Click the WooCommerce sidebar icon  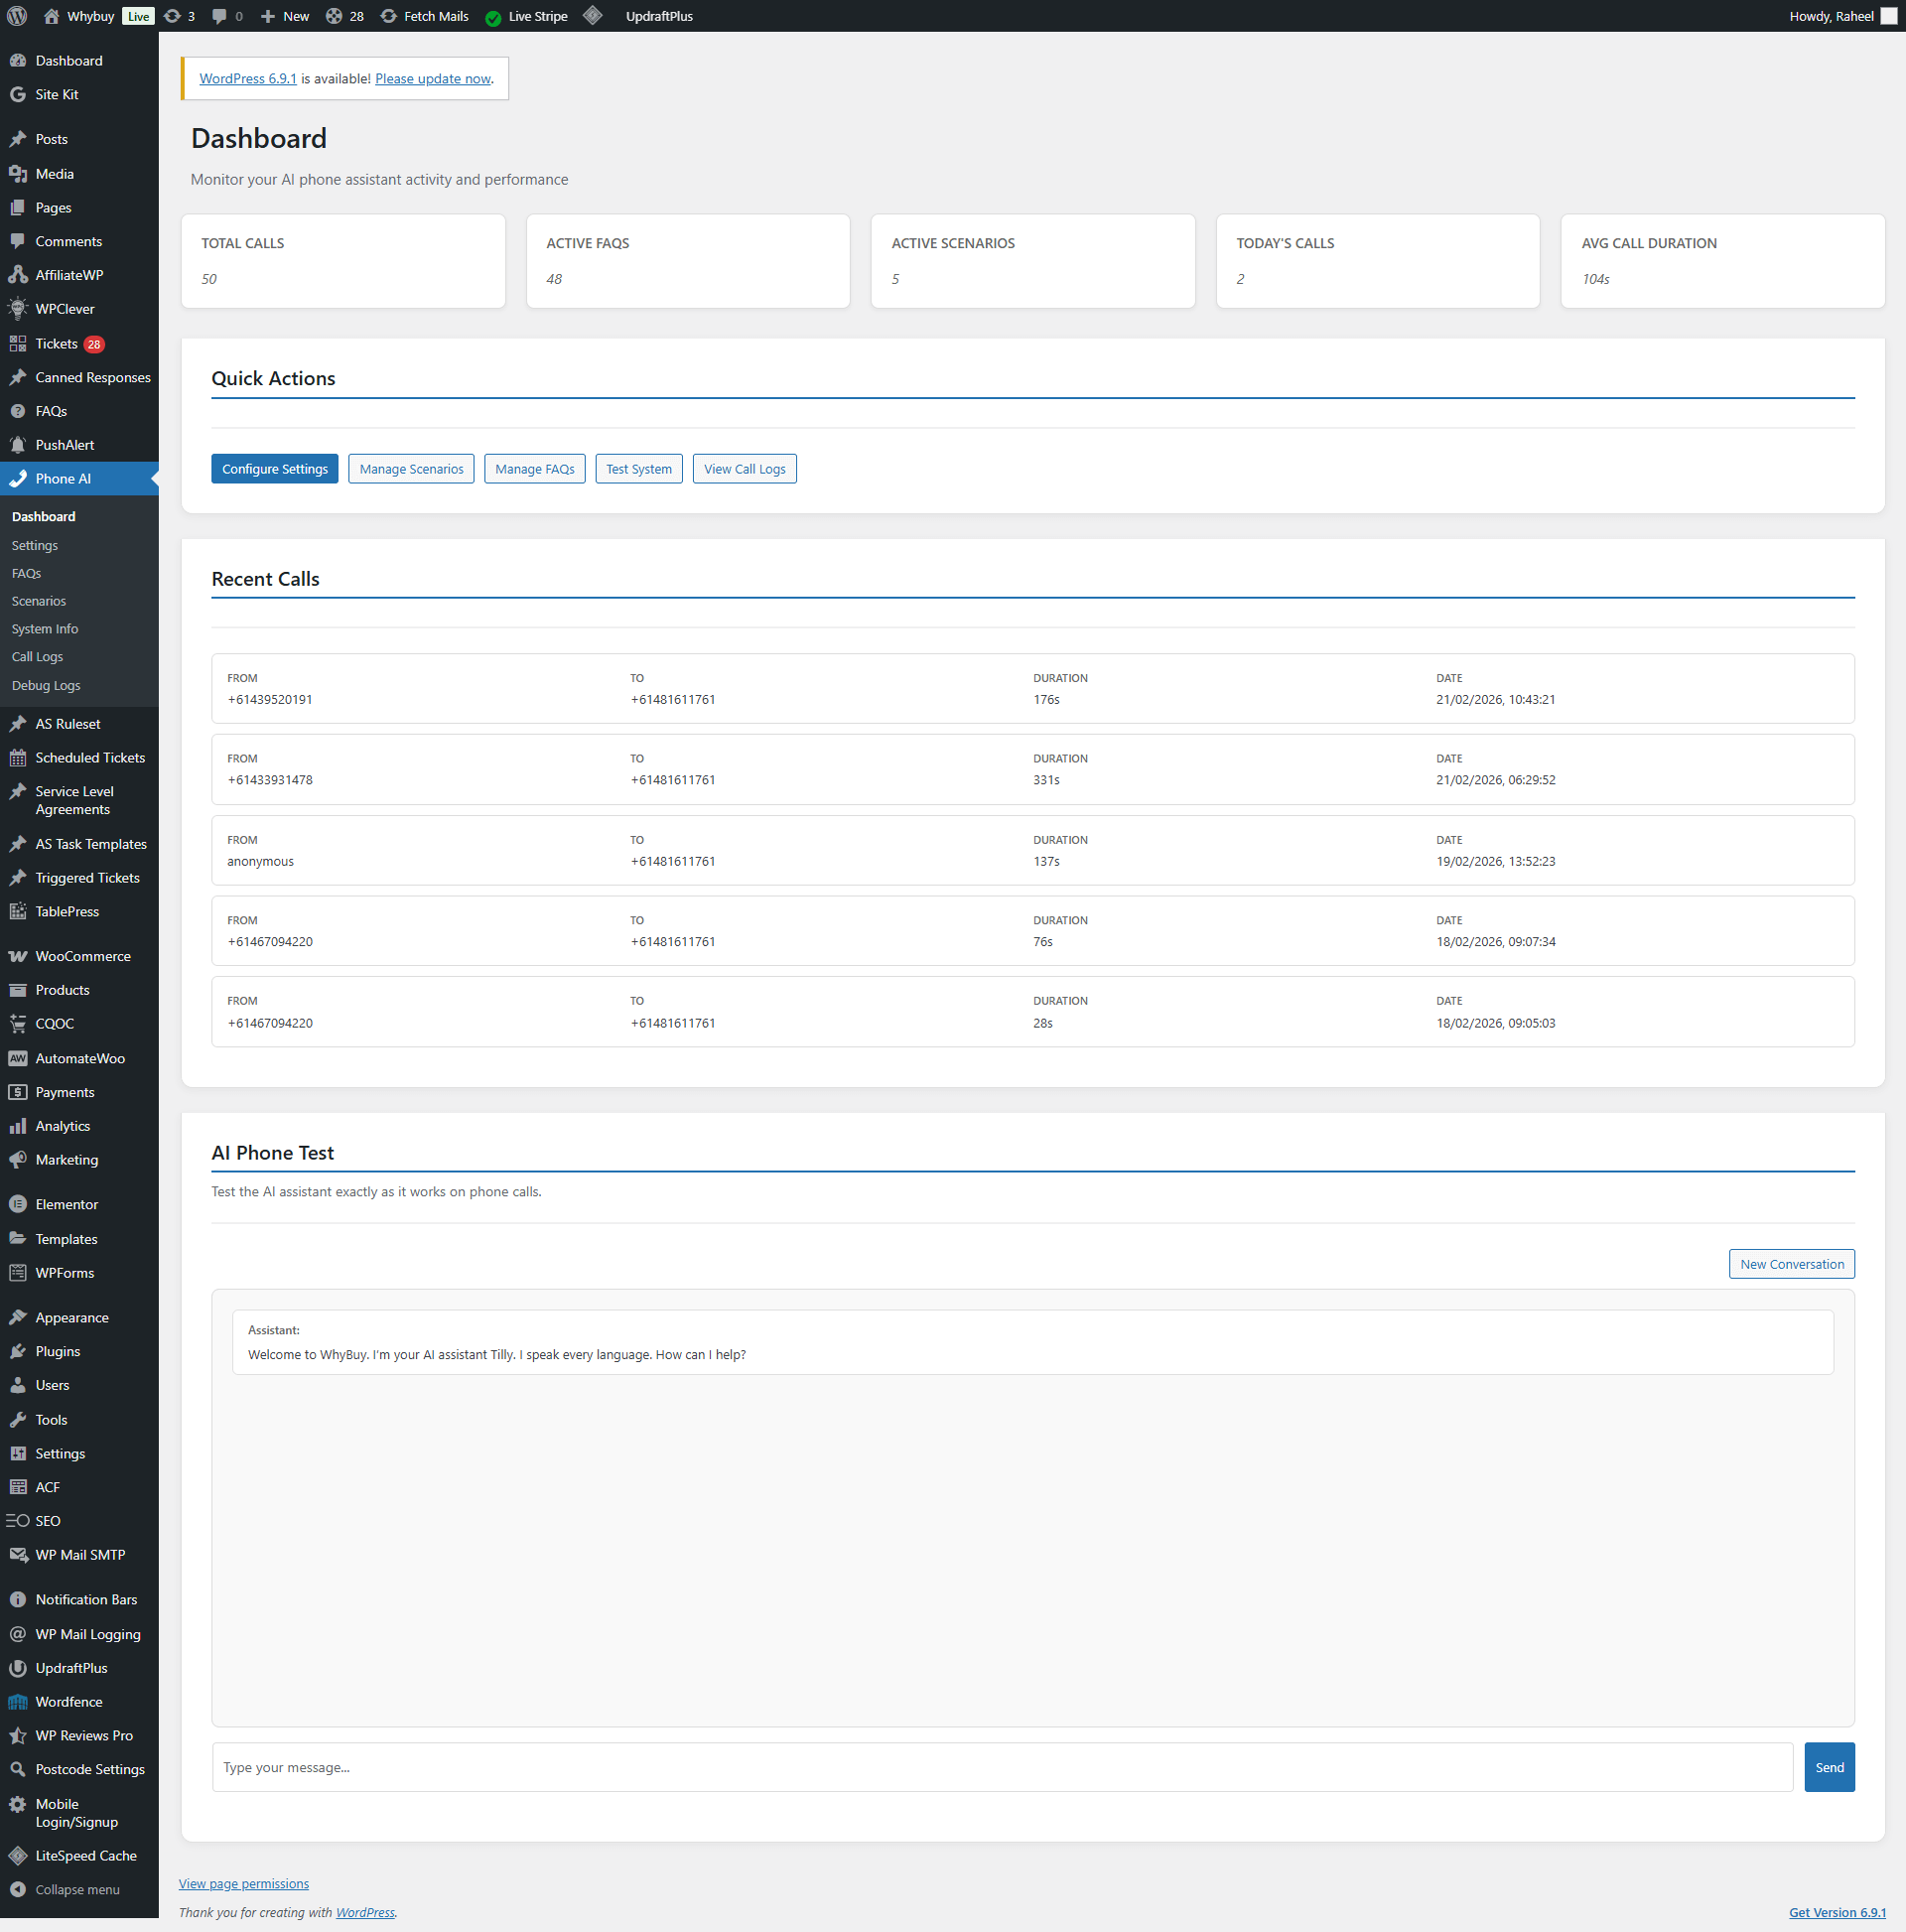[18, 956]
